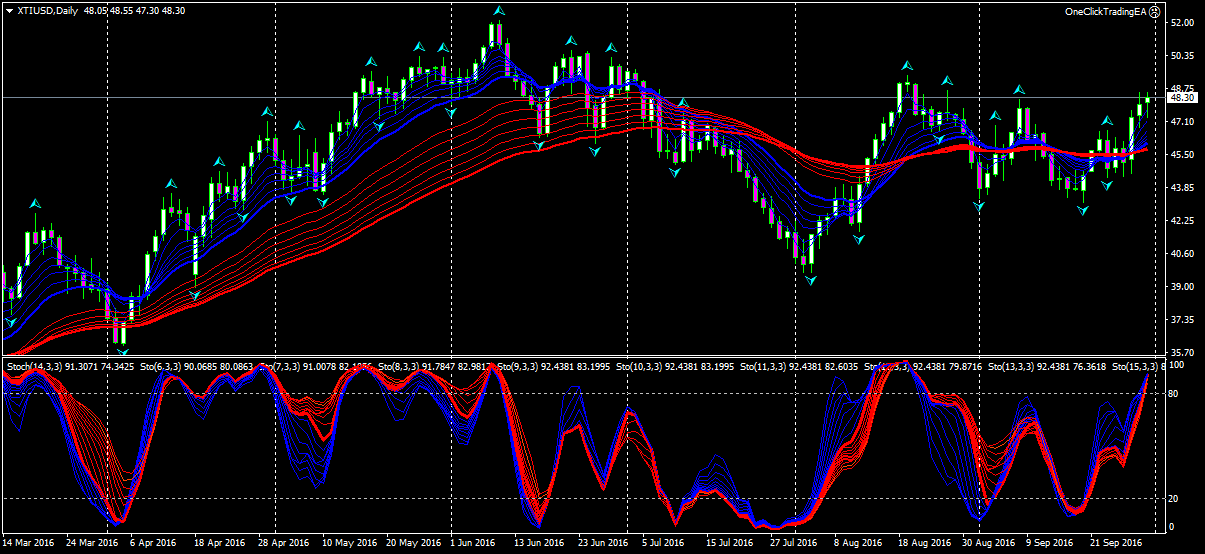The width and height of the screenshot is (1205, 554).
Task: Click the 18 Aug 2016 date label
Action: 925,543
